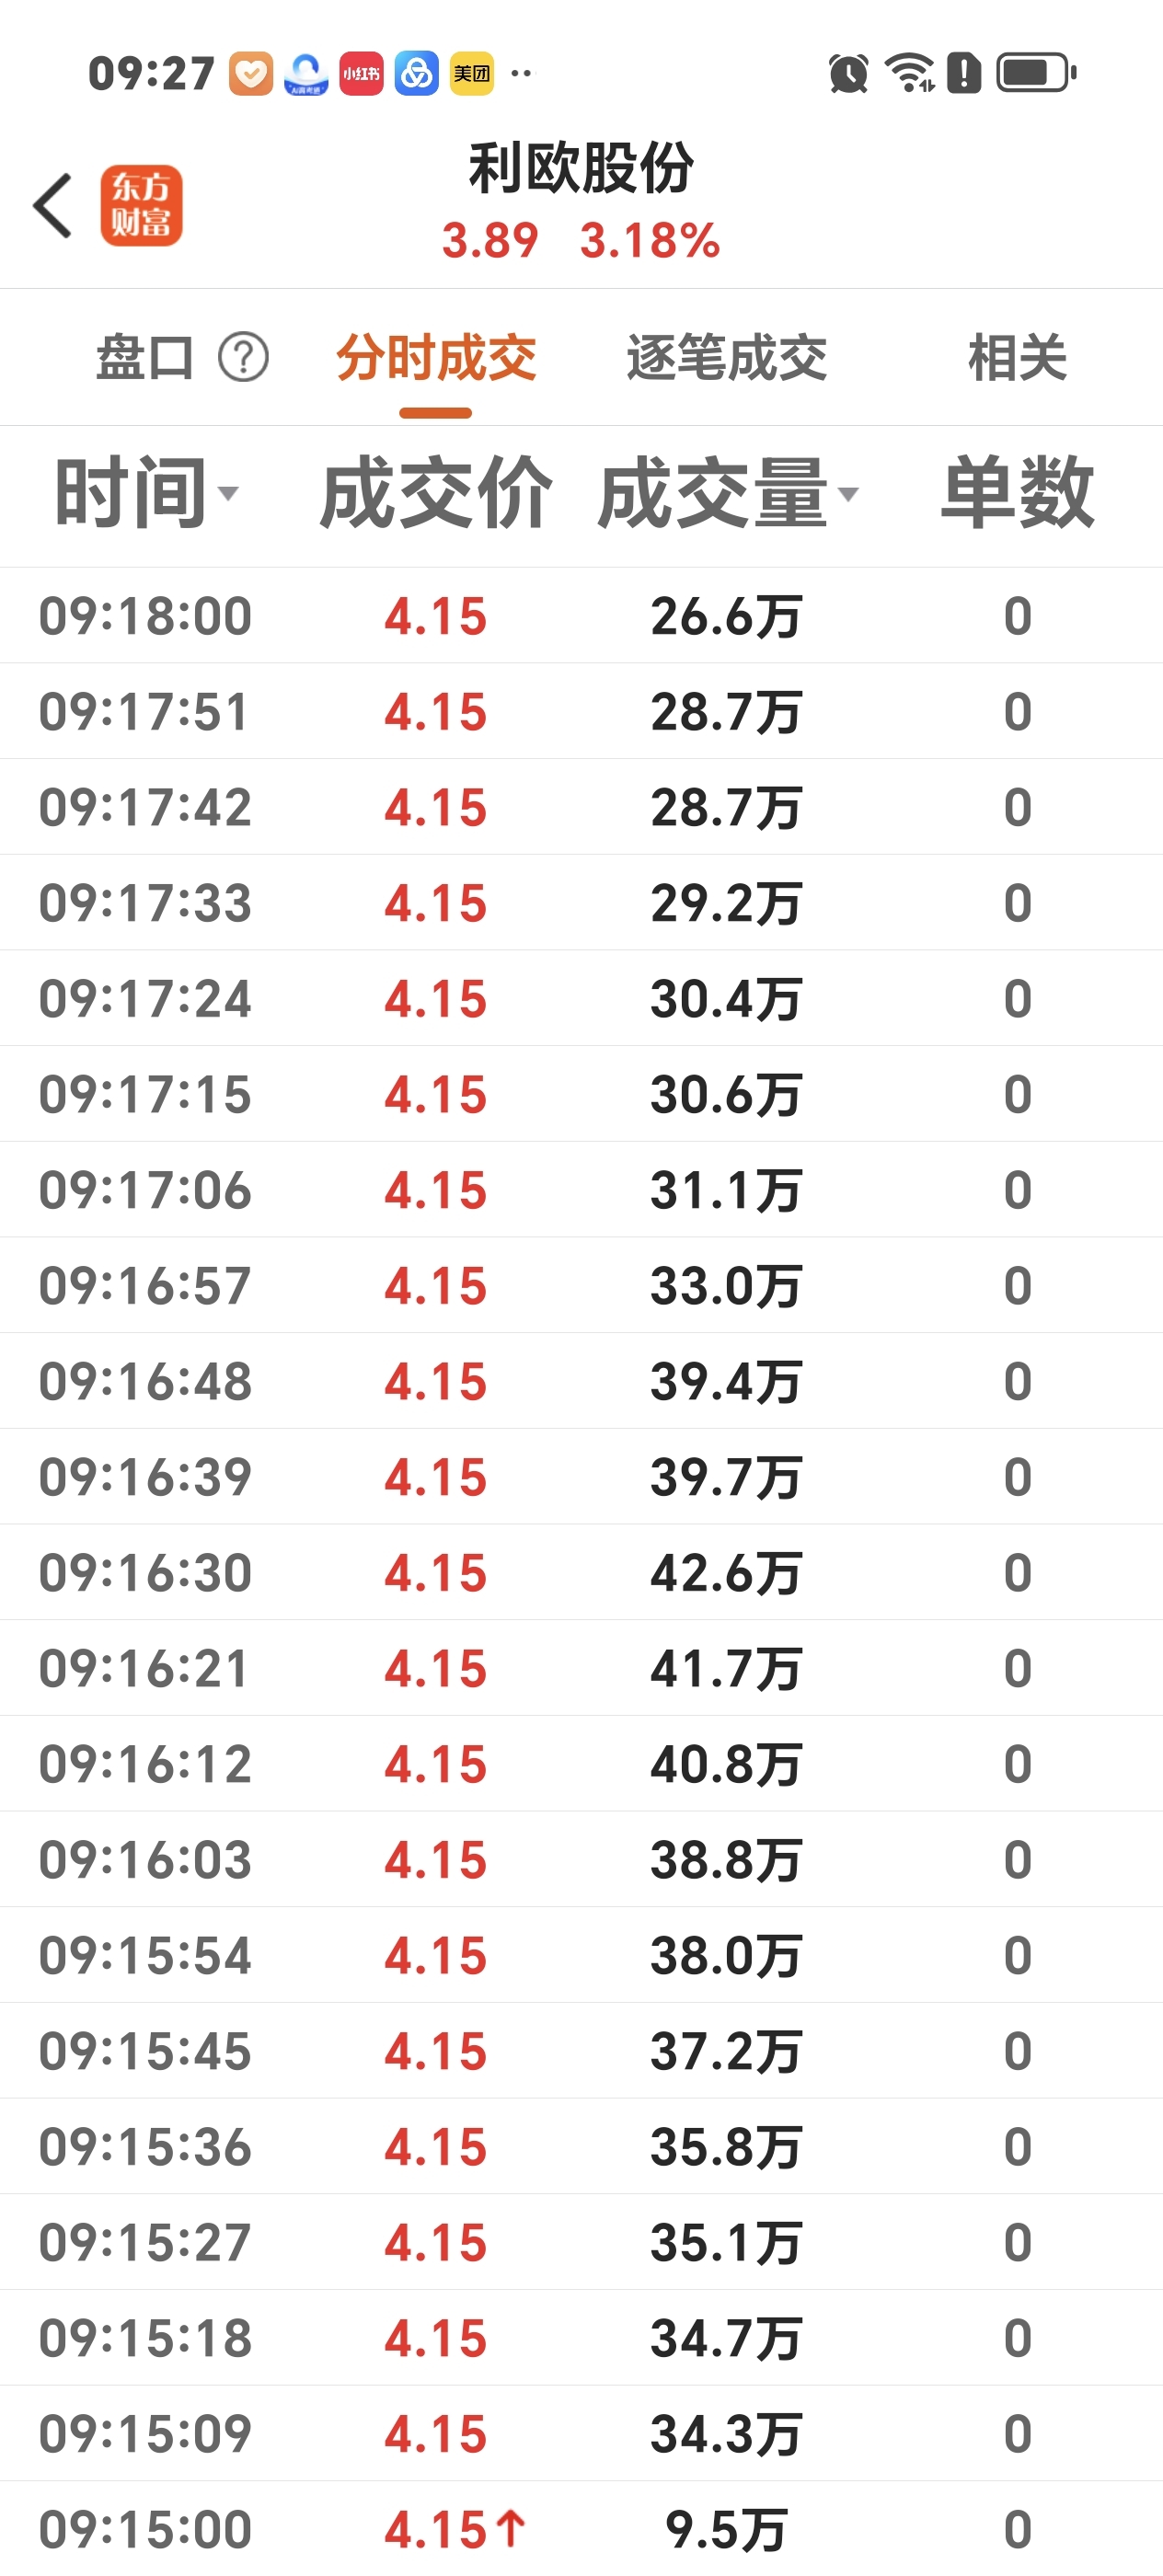Open the 美团 notification icon

click(471, 73)
